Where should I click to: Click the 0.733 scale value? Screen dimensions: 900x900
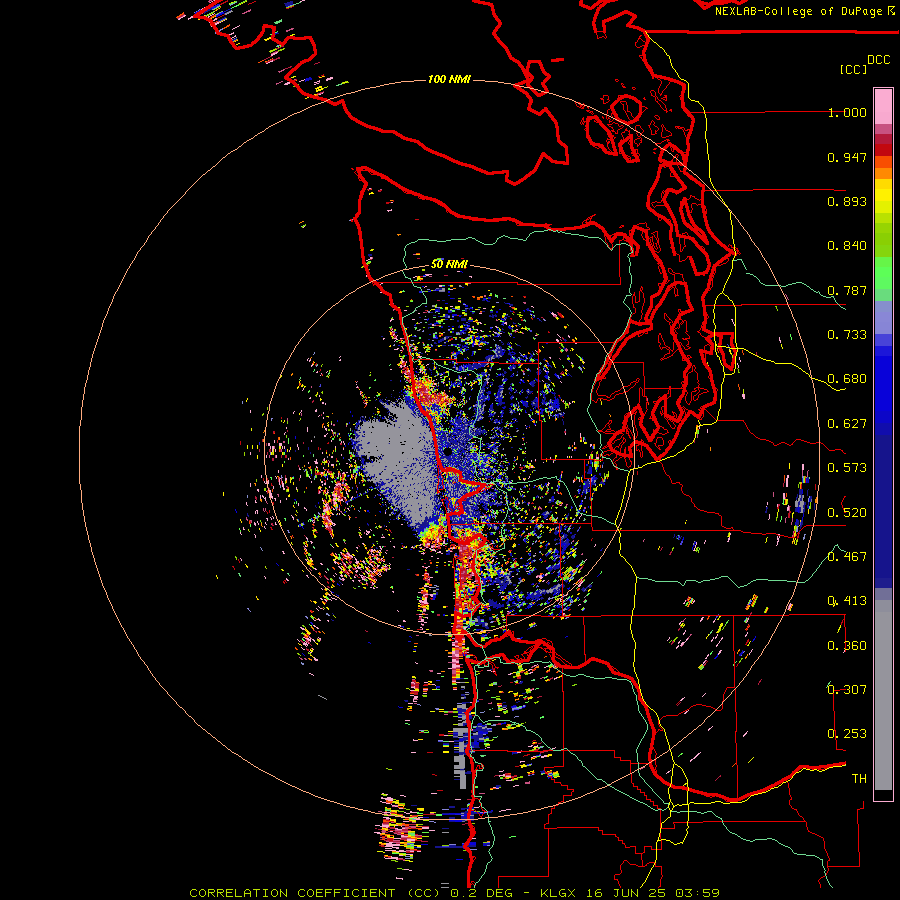[x=847, y=335]
